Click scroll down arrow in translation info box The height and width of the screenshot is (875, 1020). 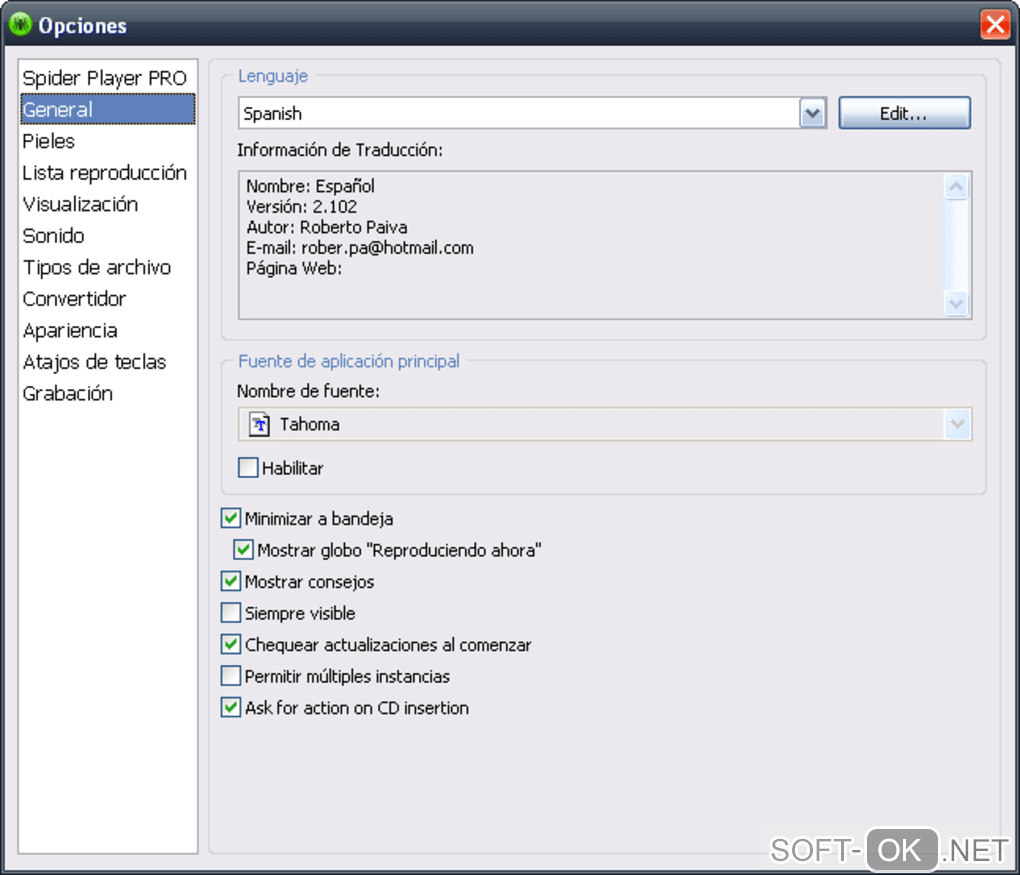tap(956, 303)
